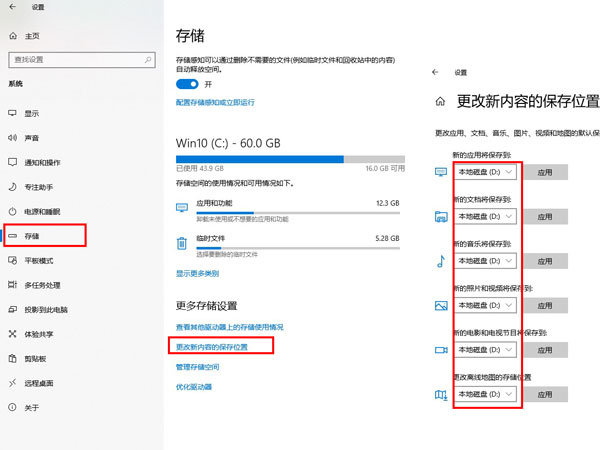This screenshot has height=450, width=600.
Task: Click the 声音 speaker icon
Action: coord(13,137)
